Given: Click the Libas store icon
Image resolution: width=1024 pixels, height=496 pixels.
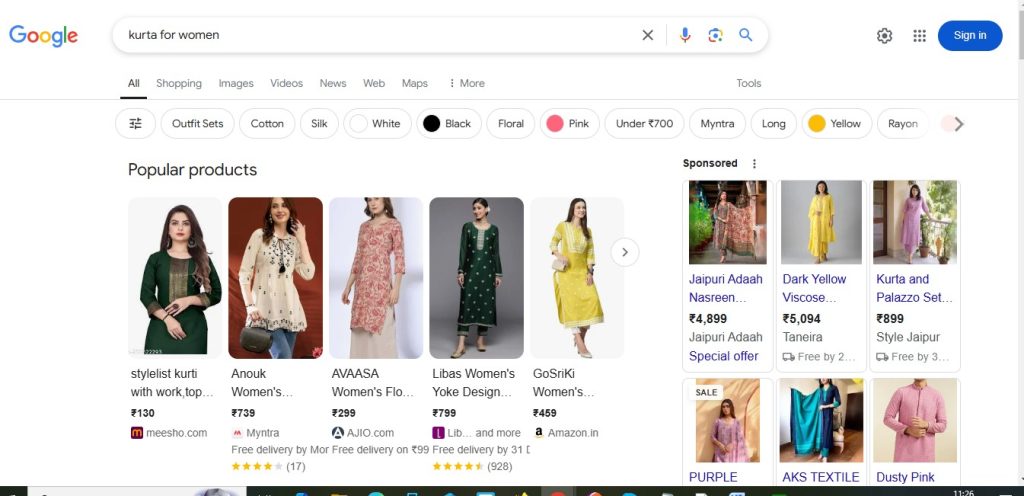Looking at the screenshot, I should [x=438, y=433].
